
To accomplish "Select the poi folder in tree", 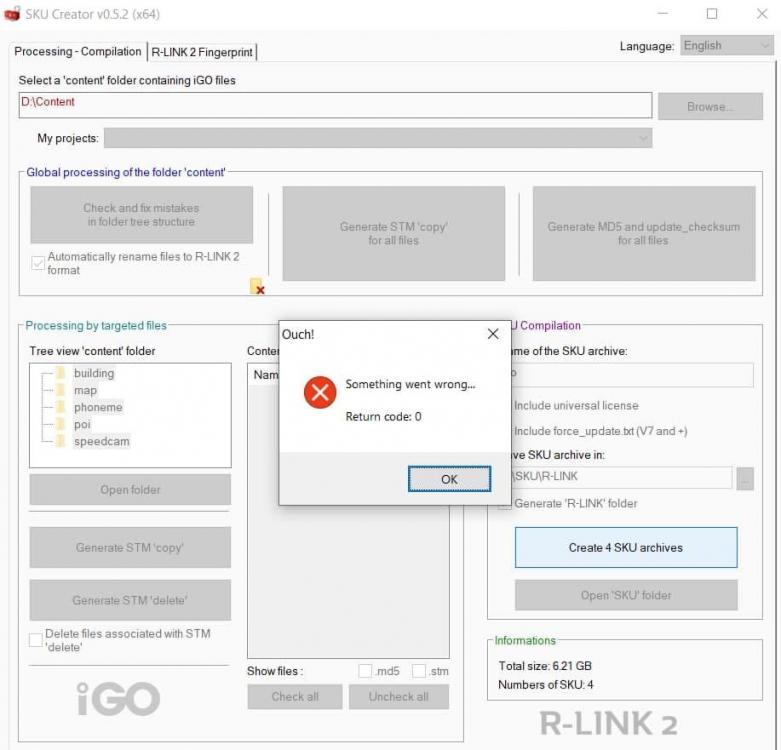I will tap(82, 424).
